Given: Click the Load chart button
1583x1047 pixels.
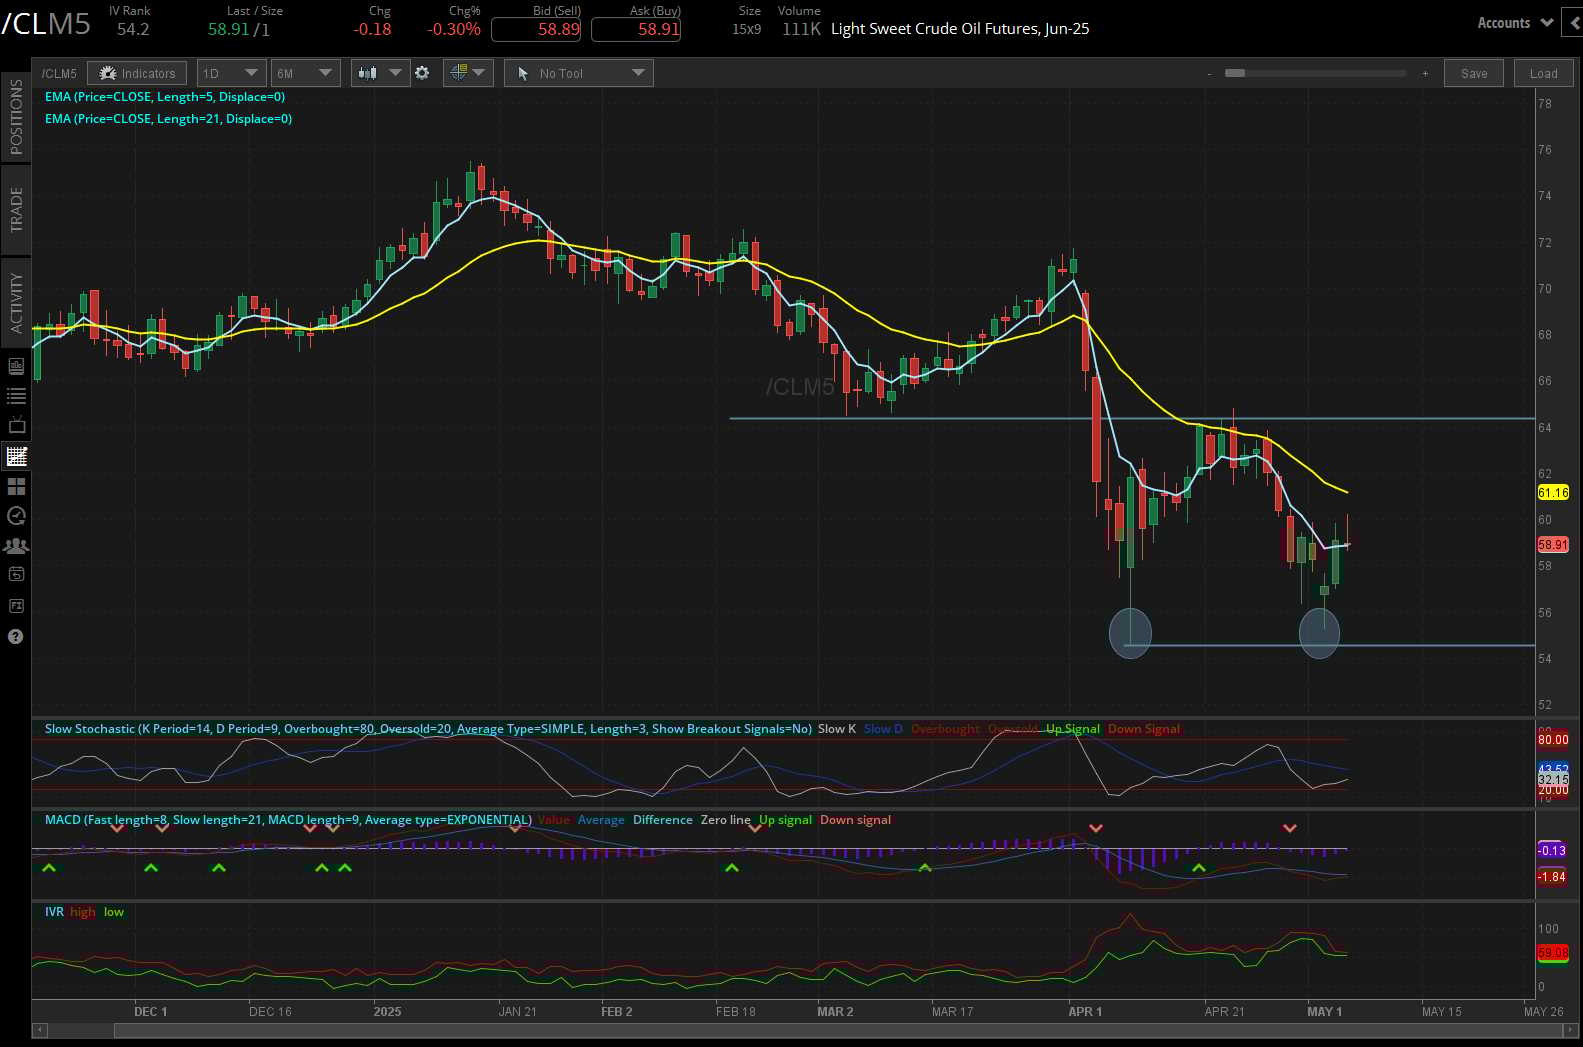Looking at the screenshot, I should click(1543, 73).
